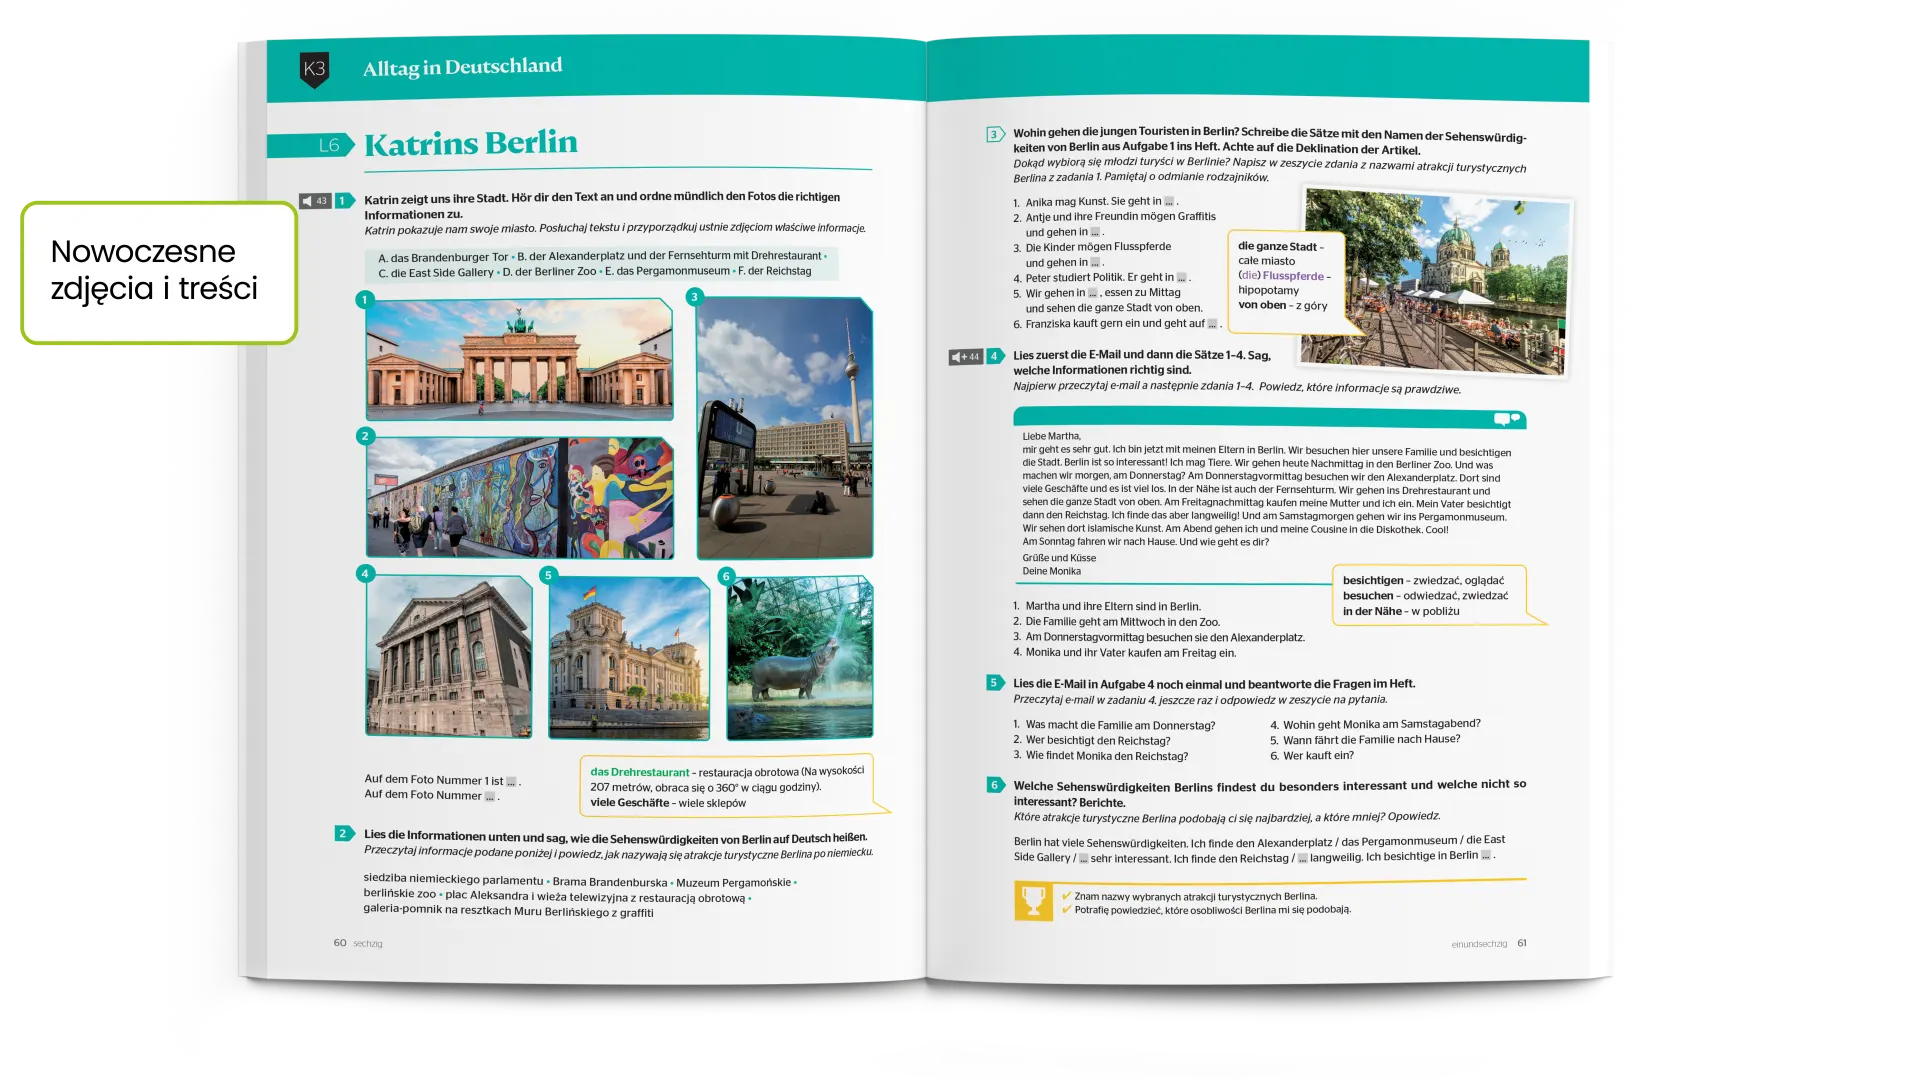The width and height of the screenshot is (1920, 1080).
Task: Click the second checkmark about Berlin preferences
Action: 1067,910
